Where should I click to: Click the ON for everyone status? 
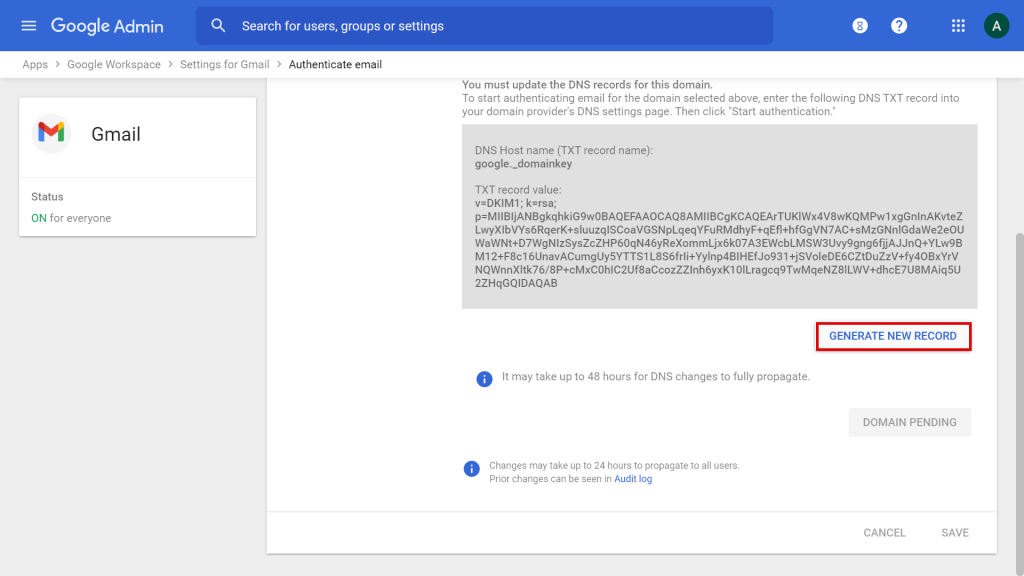(71, 218)
